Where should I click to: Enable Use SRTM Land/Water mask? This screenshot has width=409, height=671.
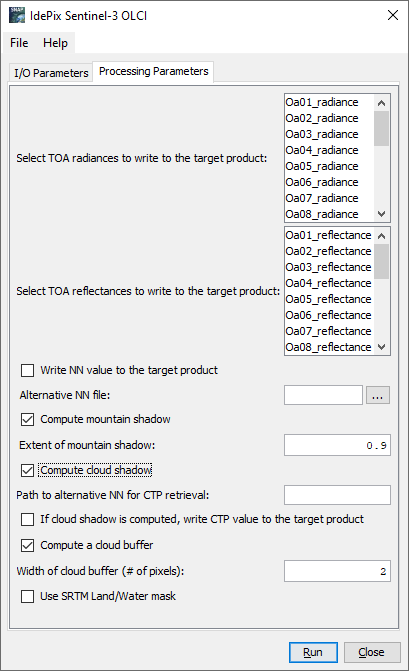tap(27, 596)
